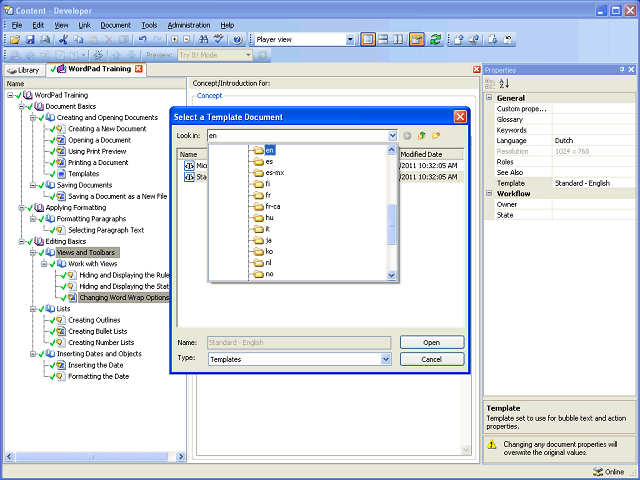Sort properties alphabetically with A-Z icon
Screen dimensions: 640x480
pos(503,83)
